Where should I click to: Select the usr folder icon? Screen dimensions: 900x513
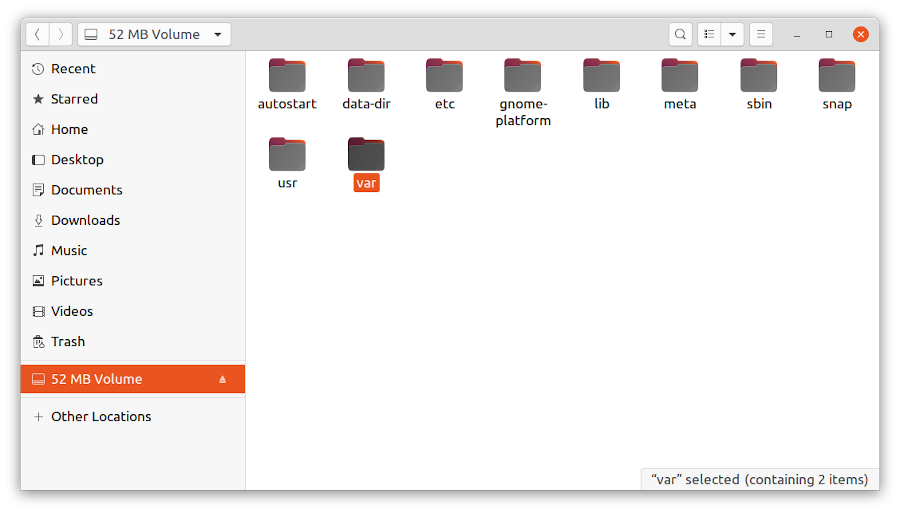point(287,154)
